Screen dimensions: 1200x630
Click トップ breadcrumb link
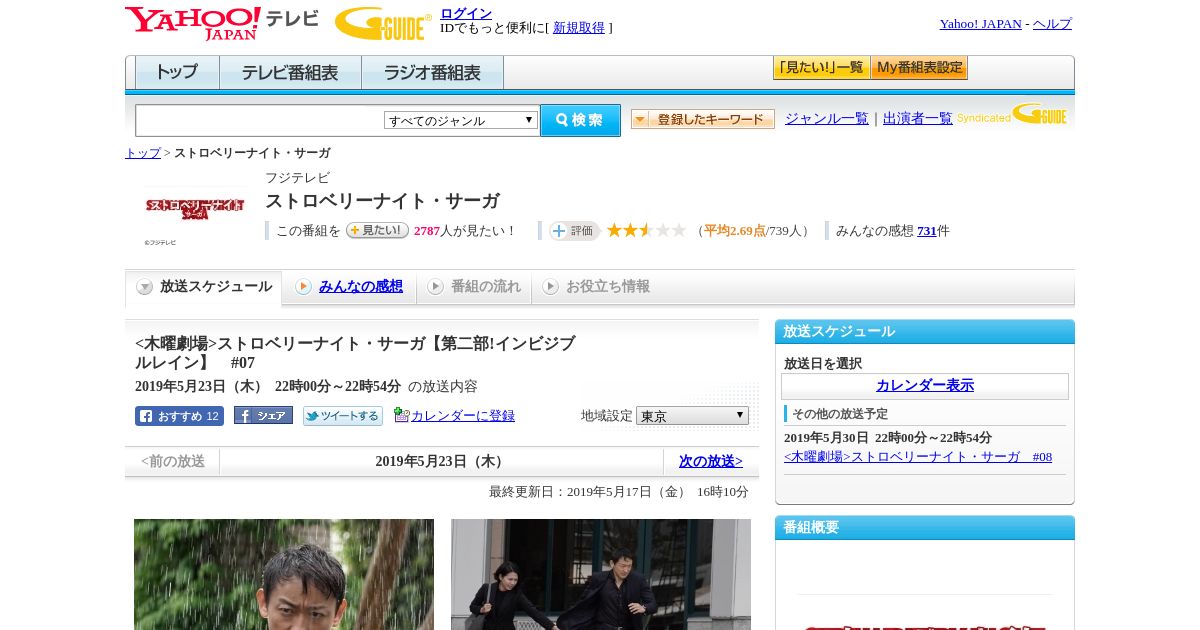click(143, 153)
